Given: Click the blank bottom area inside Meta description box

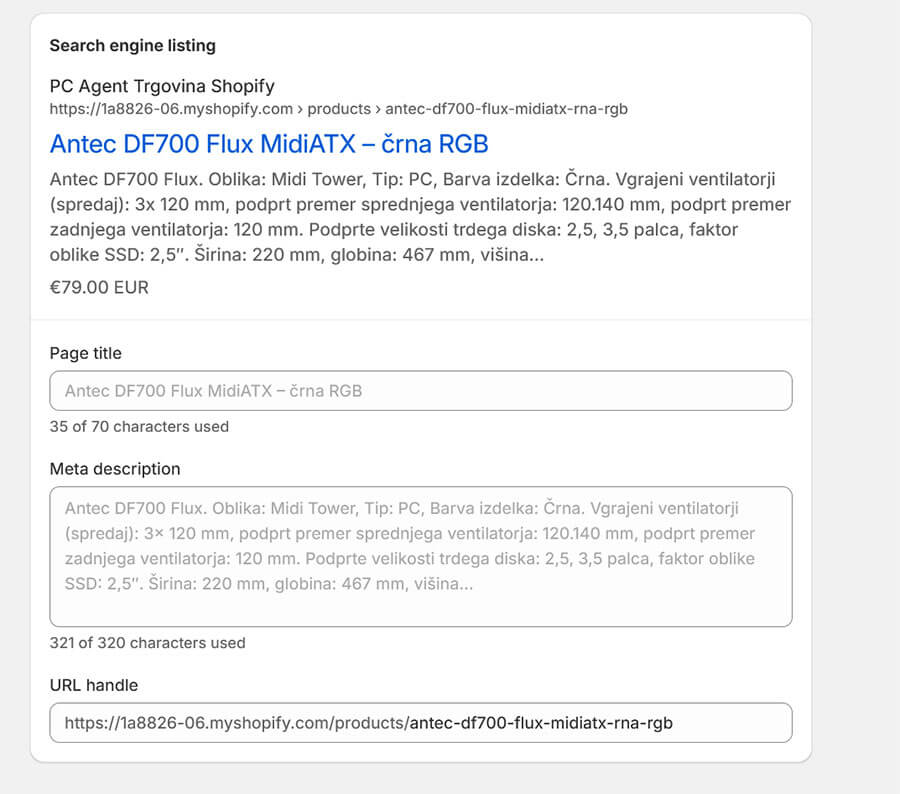Looking at the screenshot, I should [x=420, y=610].
